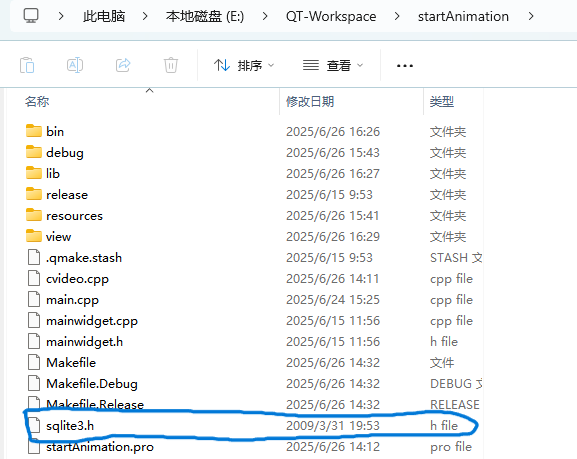Click the cvideo.cpp file icon

(34, 278)
